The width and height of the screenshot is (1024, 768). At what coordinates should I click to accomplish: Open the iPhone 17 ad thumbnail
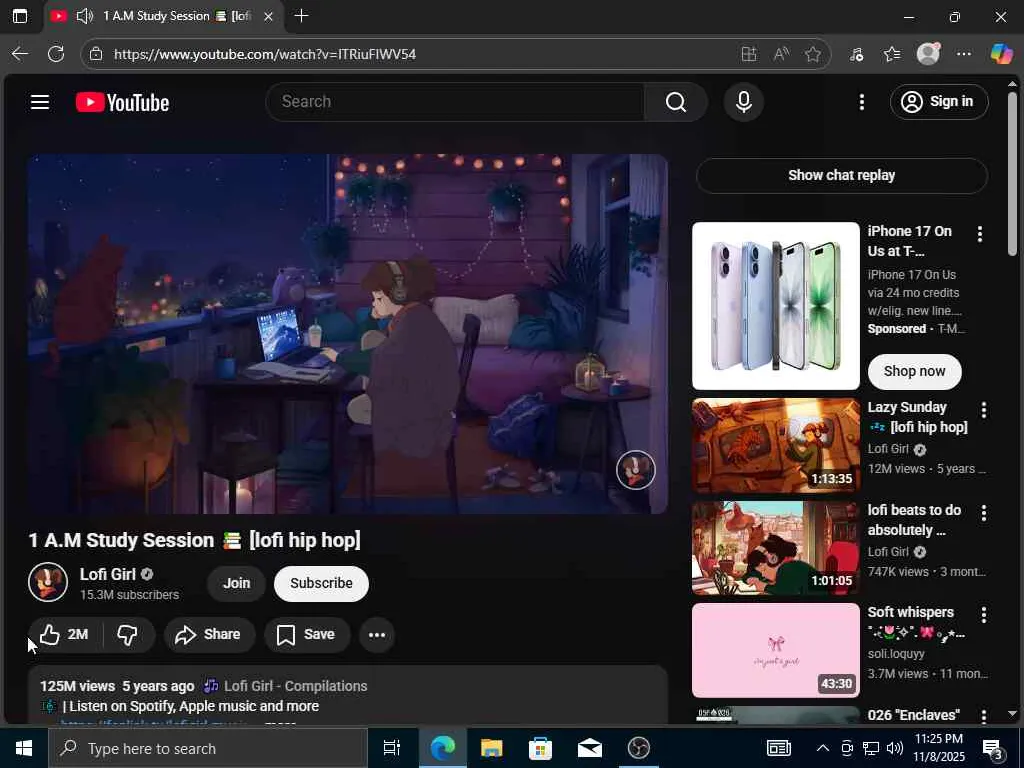[776, 306]
